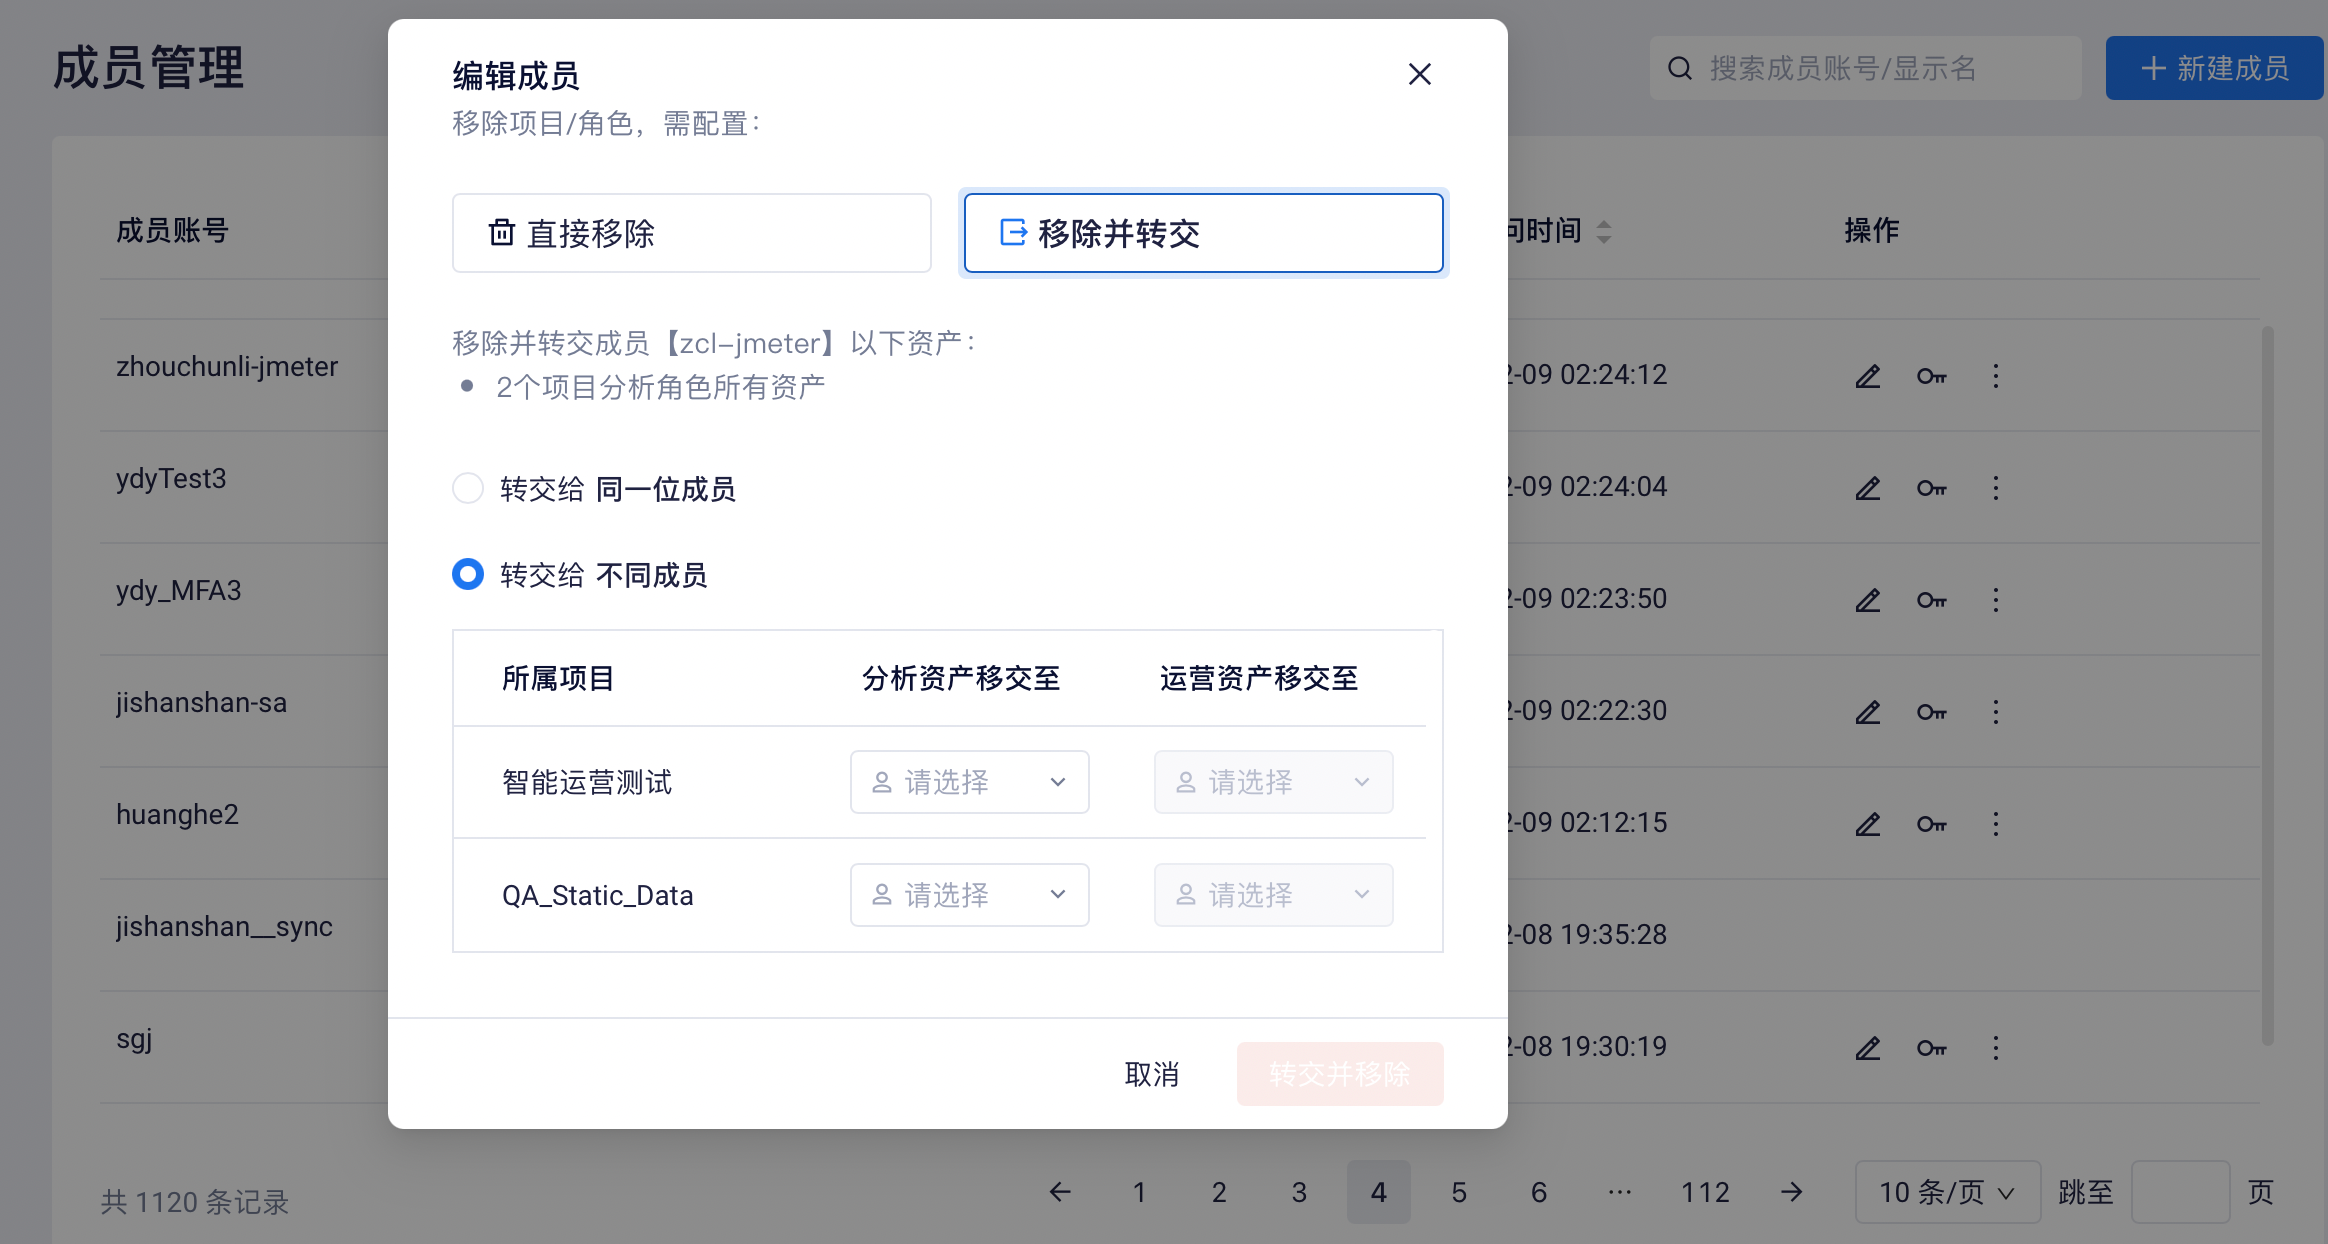Click key icon in sgj row
This screenshot has width=2328, height=1244.
(x=1931, y=1048)
